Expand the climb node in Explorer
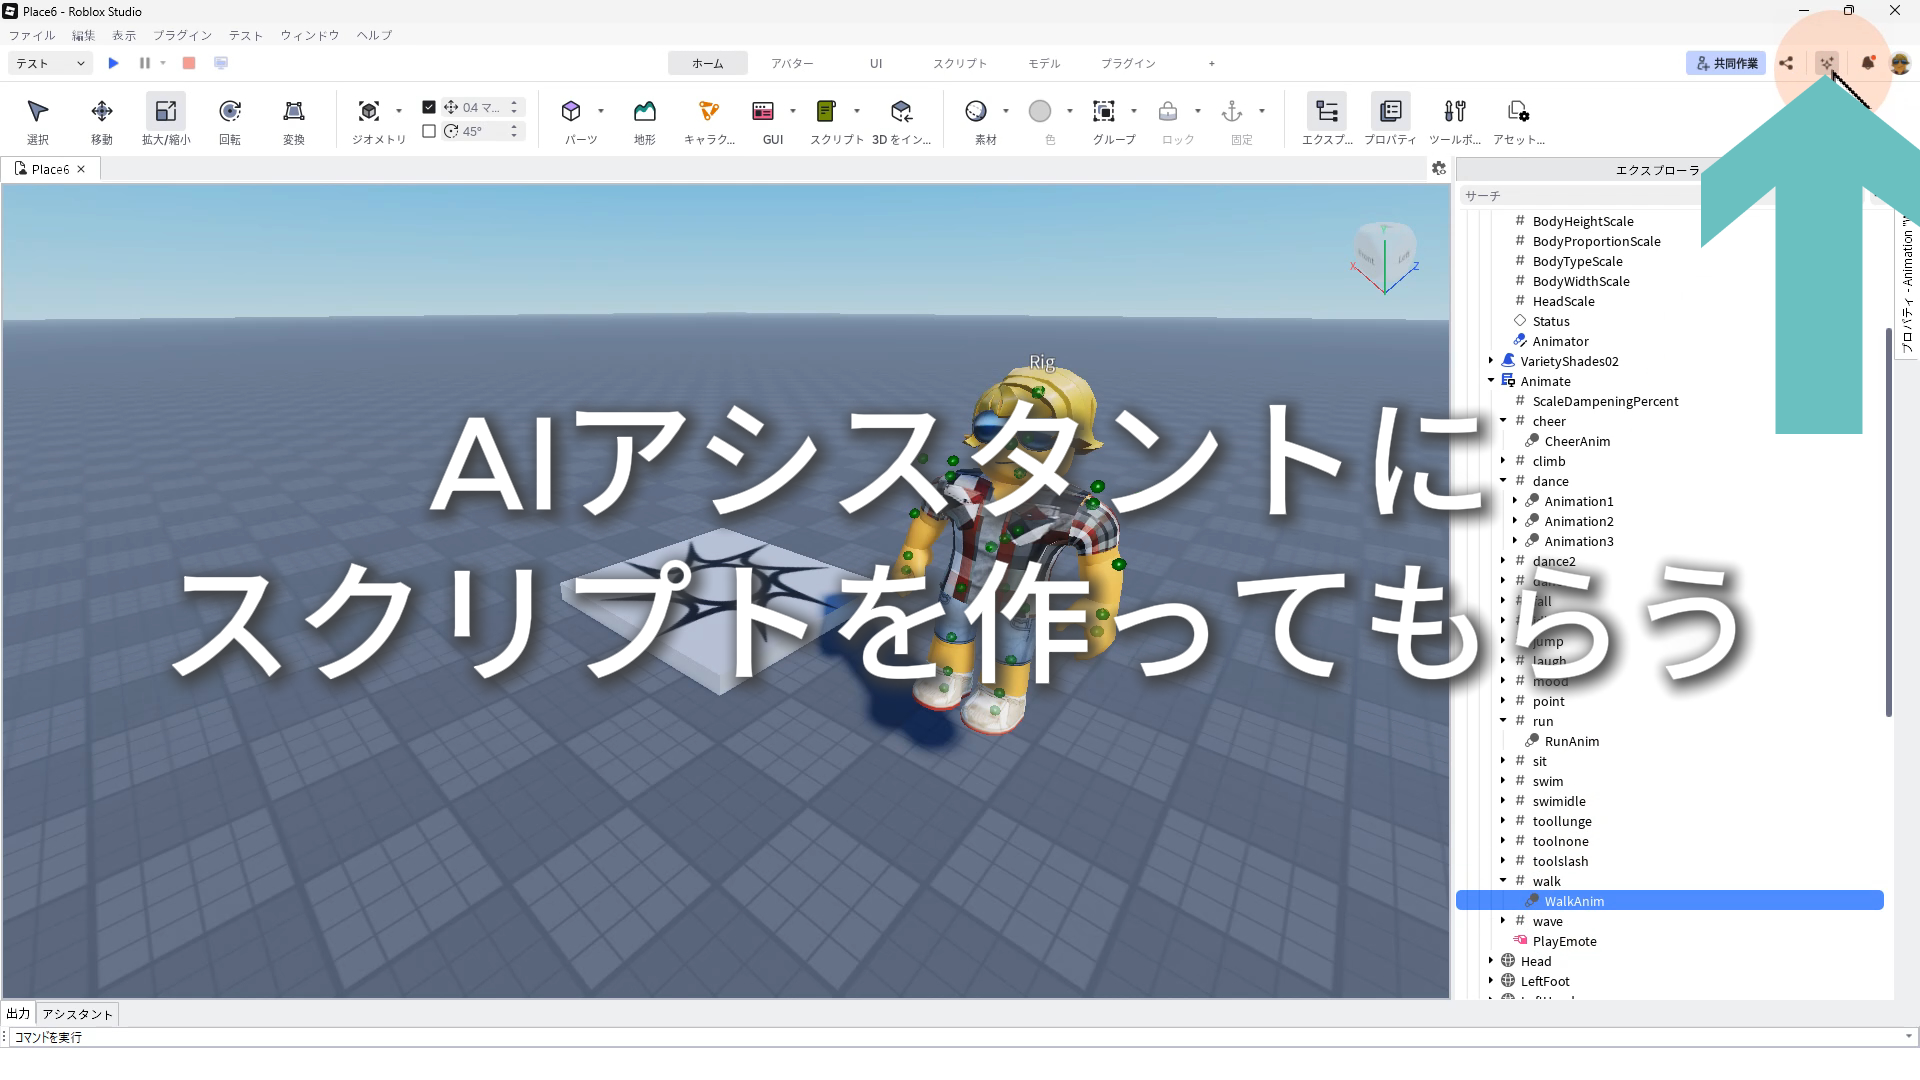This screenshot has width=1920, height=1080. tap(1503, 461)
